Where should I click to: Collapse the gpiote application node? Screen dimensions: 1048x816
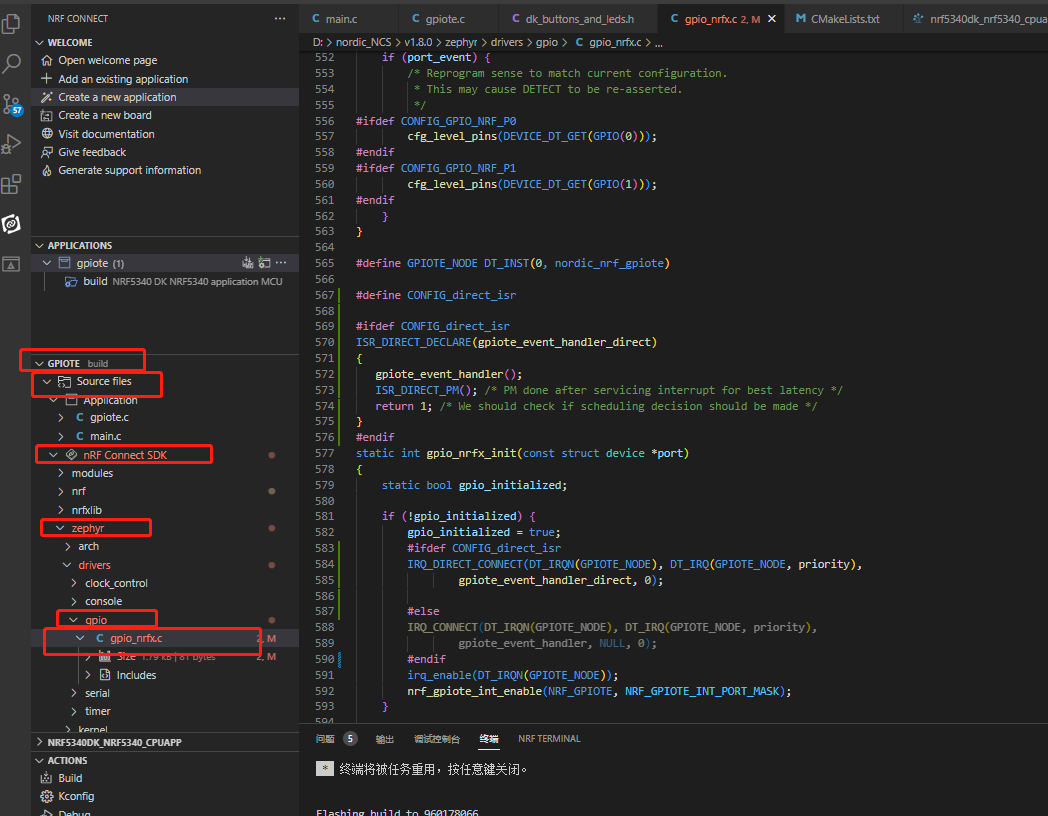47,263
